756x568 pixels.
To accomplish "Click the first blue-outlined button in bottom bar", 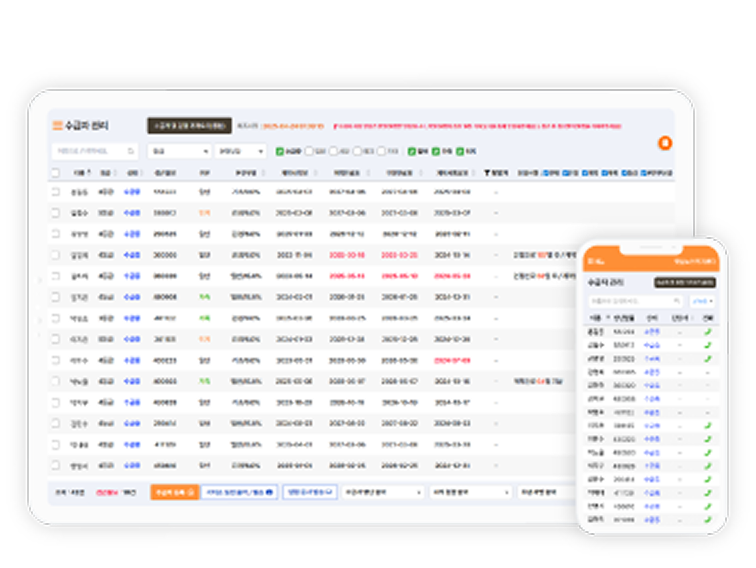I will (240, 492).
